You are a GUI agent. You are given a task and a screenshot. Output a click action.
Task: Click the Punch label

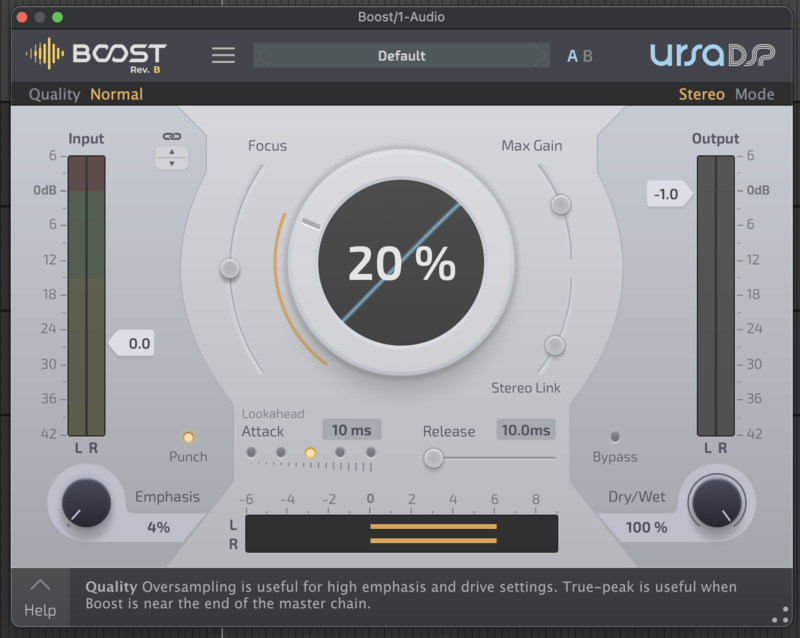[188, 457]
